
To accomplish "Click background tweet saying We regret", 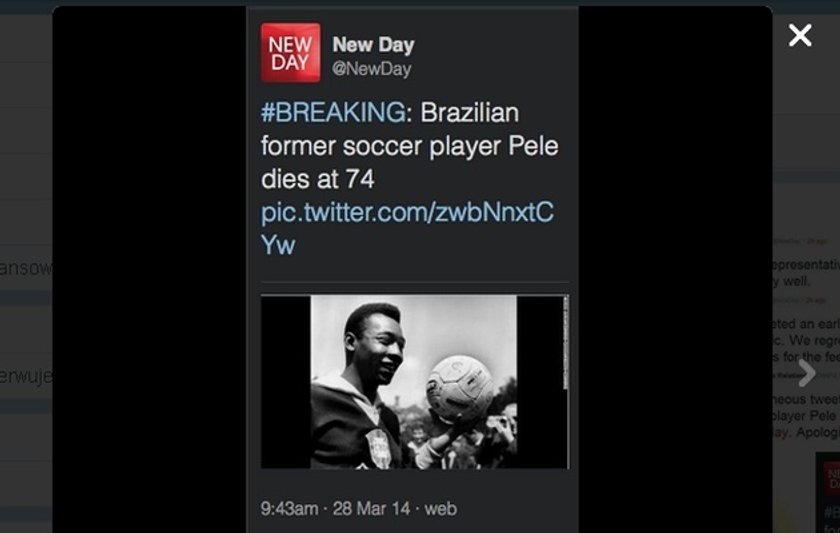I will 806,341.
